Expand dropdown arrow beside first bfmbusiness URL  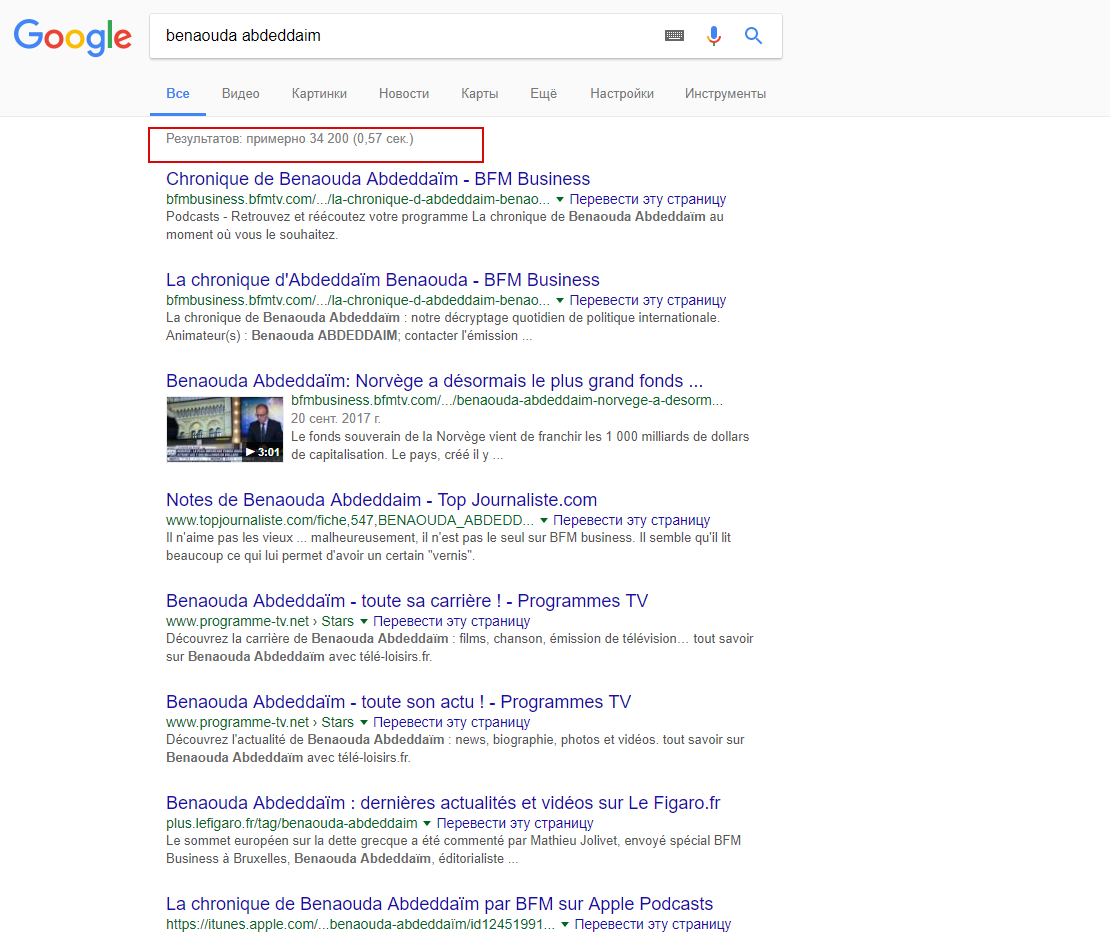click(x=559, y=200)
